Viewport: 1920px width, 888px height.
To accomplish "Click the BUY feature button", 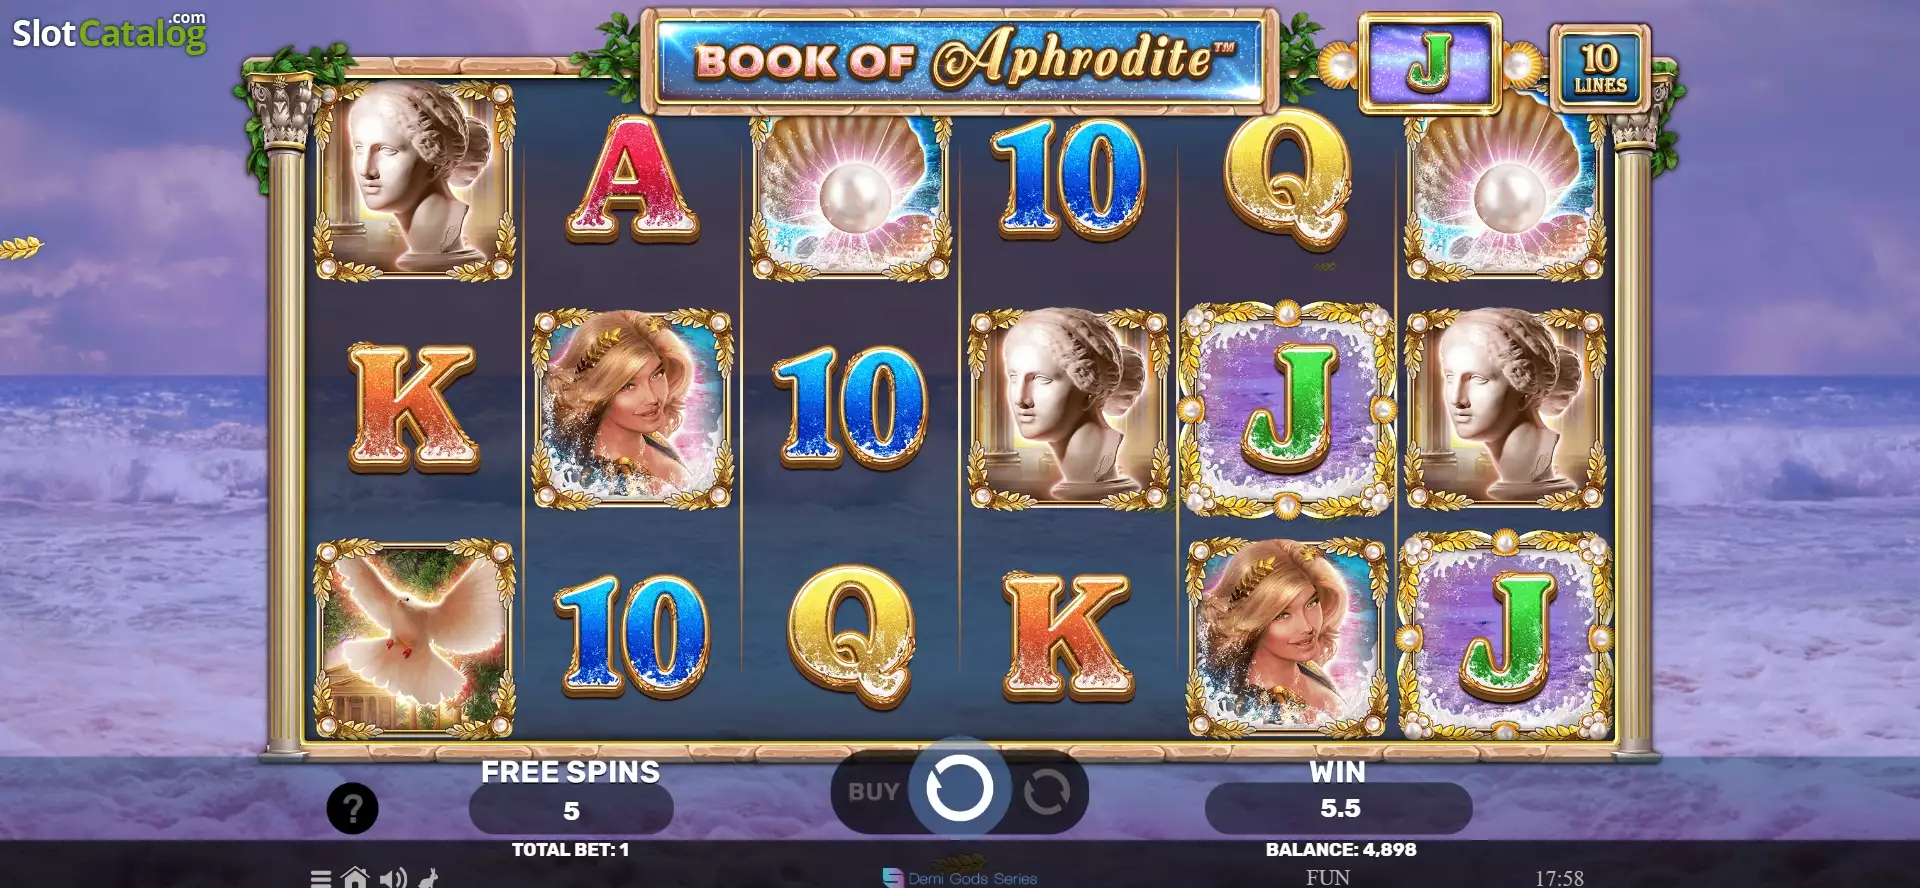I will pyautogui.click(x=874, y=791).
